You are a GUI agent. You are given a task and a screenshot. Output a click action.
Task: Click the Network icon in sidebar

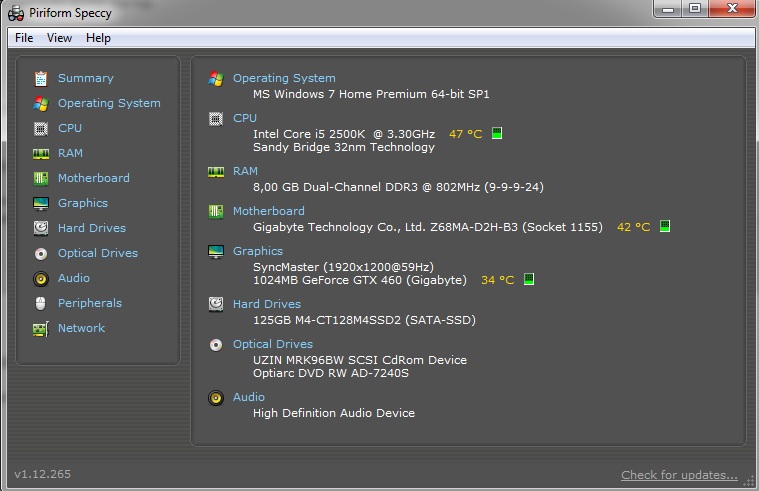pos(41,328)
